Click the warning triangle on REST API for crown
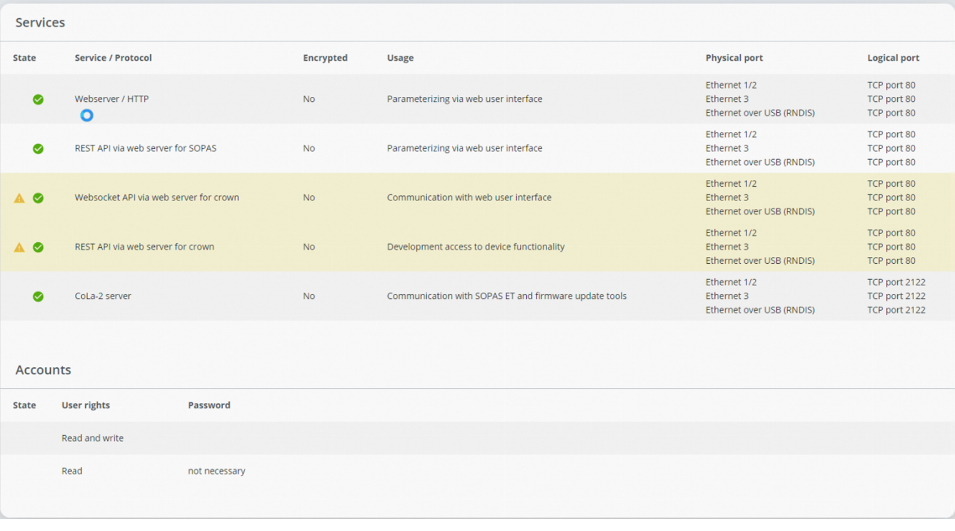The image size is (955, 531). 19,247
